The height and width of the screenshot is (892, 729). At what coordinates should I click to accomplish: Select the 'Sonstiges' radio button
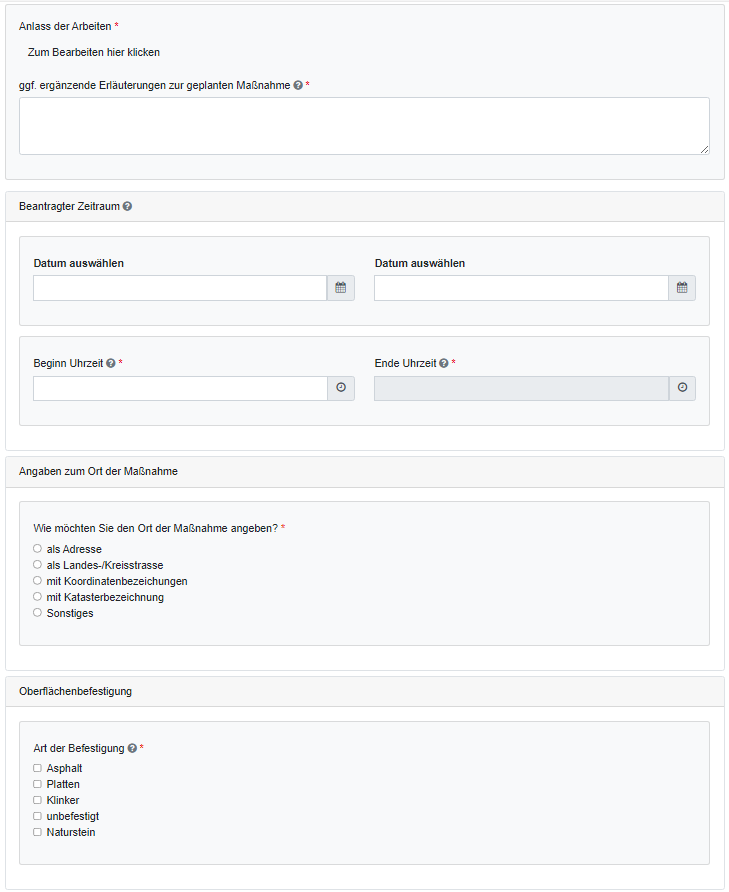38,613
